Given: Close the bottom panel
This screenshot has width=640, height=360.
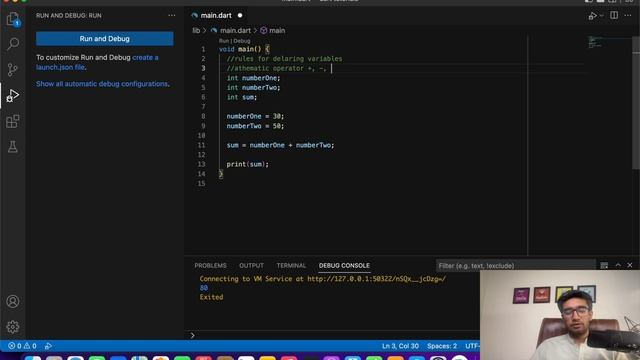Looking at the screenshot, I should tap(630, 265).
